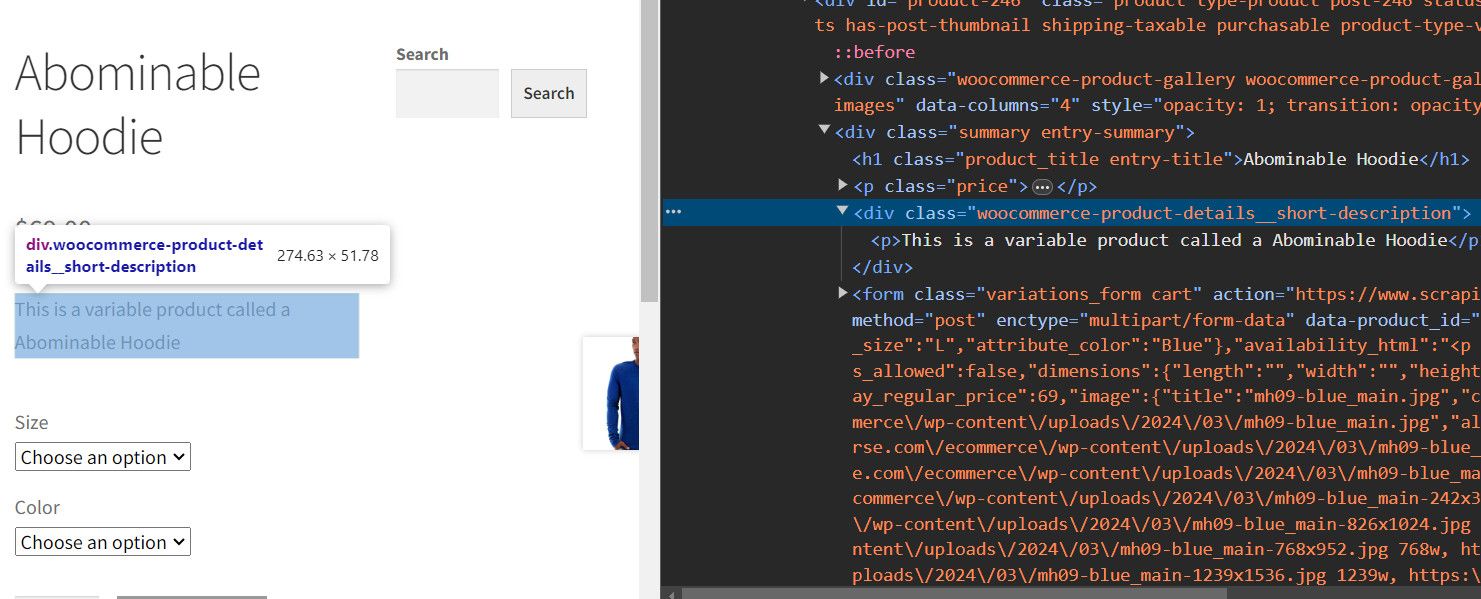Click the Search button on the webpage
The height and width of the screenshot is (599, 1481).
(x=548, y=93)
